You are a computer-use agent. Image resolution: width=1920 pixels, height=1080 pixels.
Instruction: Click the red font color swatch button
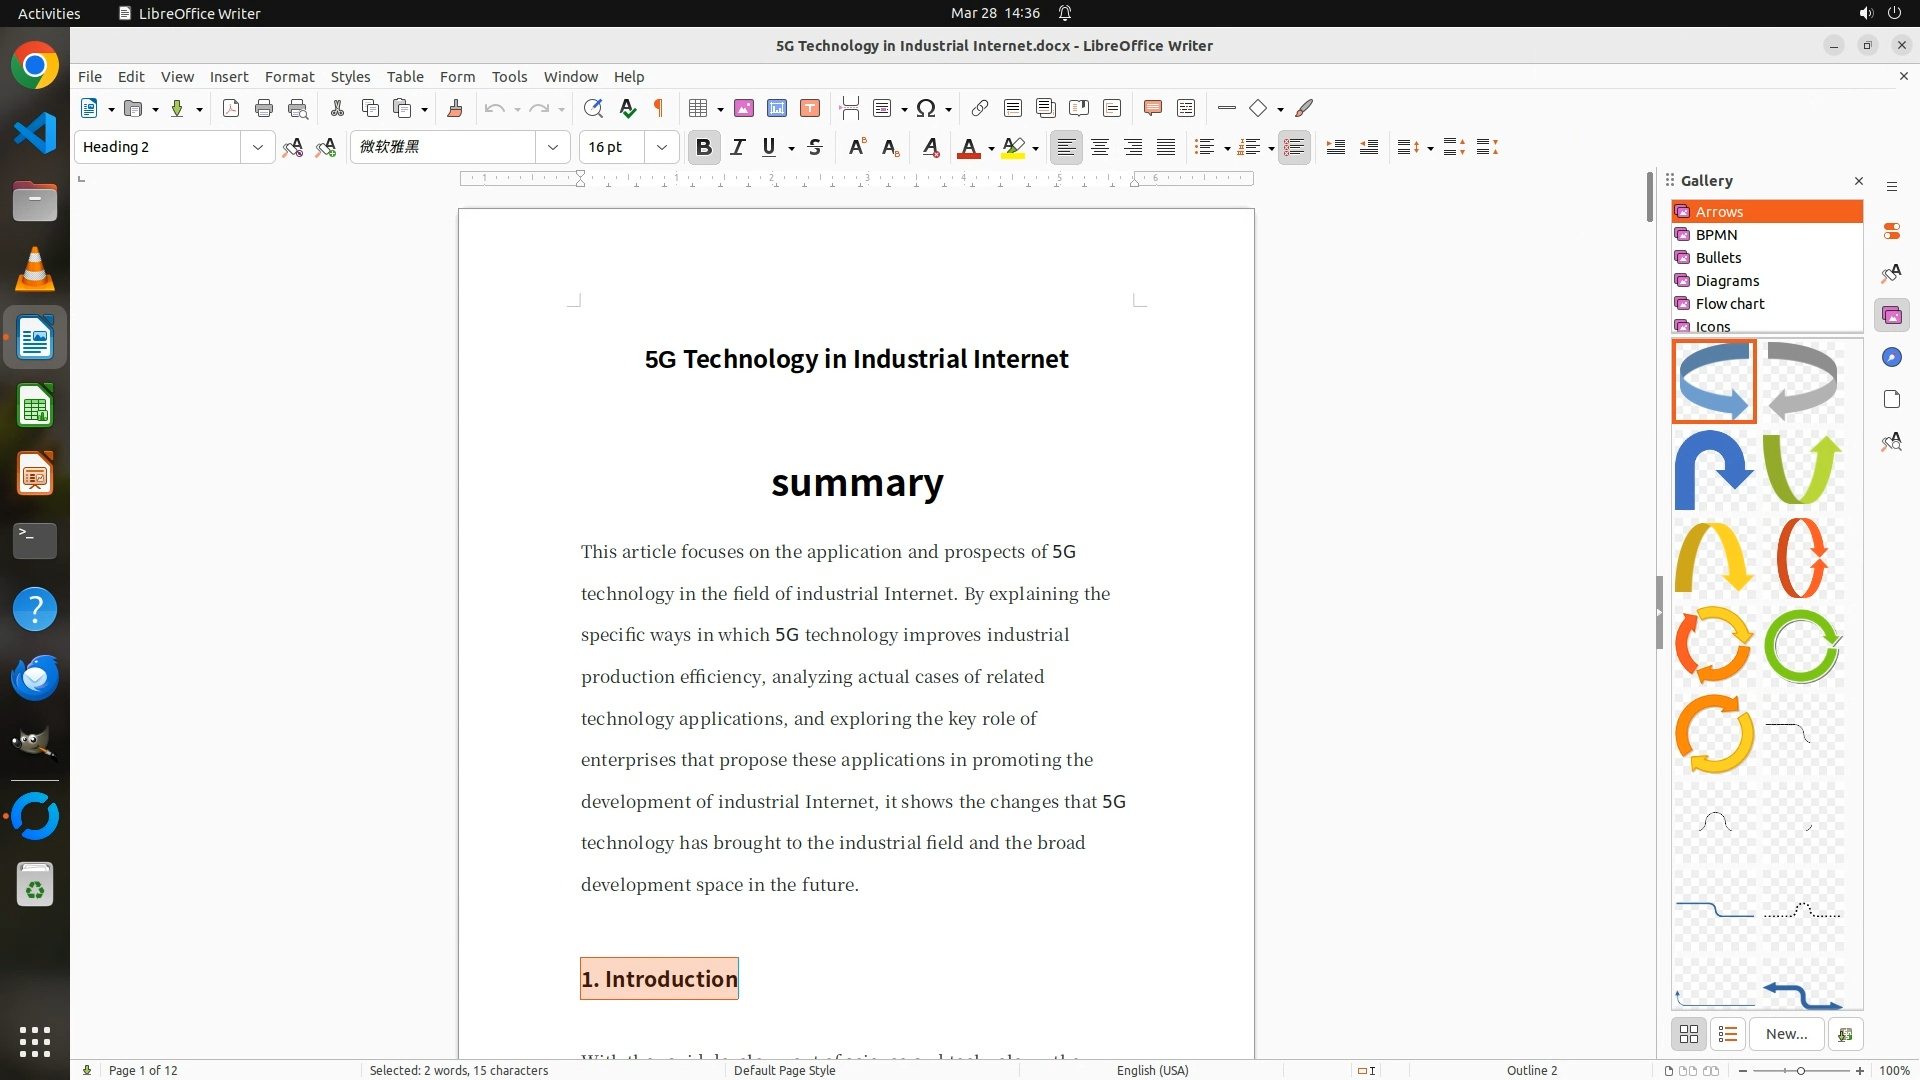[x=968, y=147]
